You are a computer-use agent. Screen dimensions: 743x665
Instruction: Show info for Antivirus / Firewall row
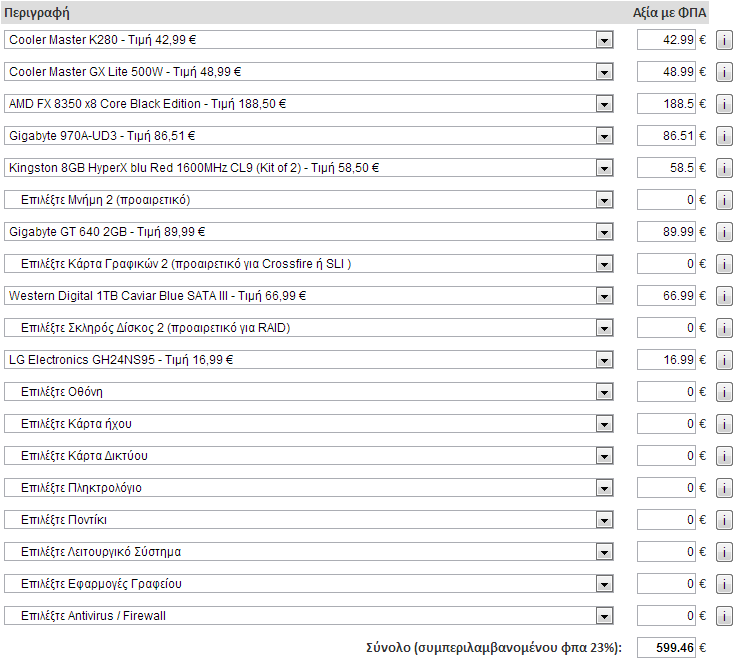coord(724,616)
